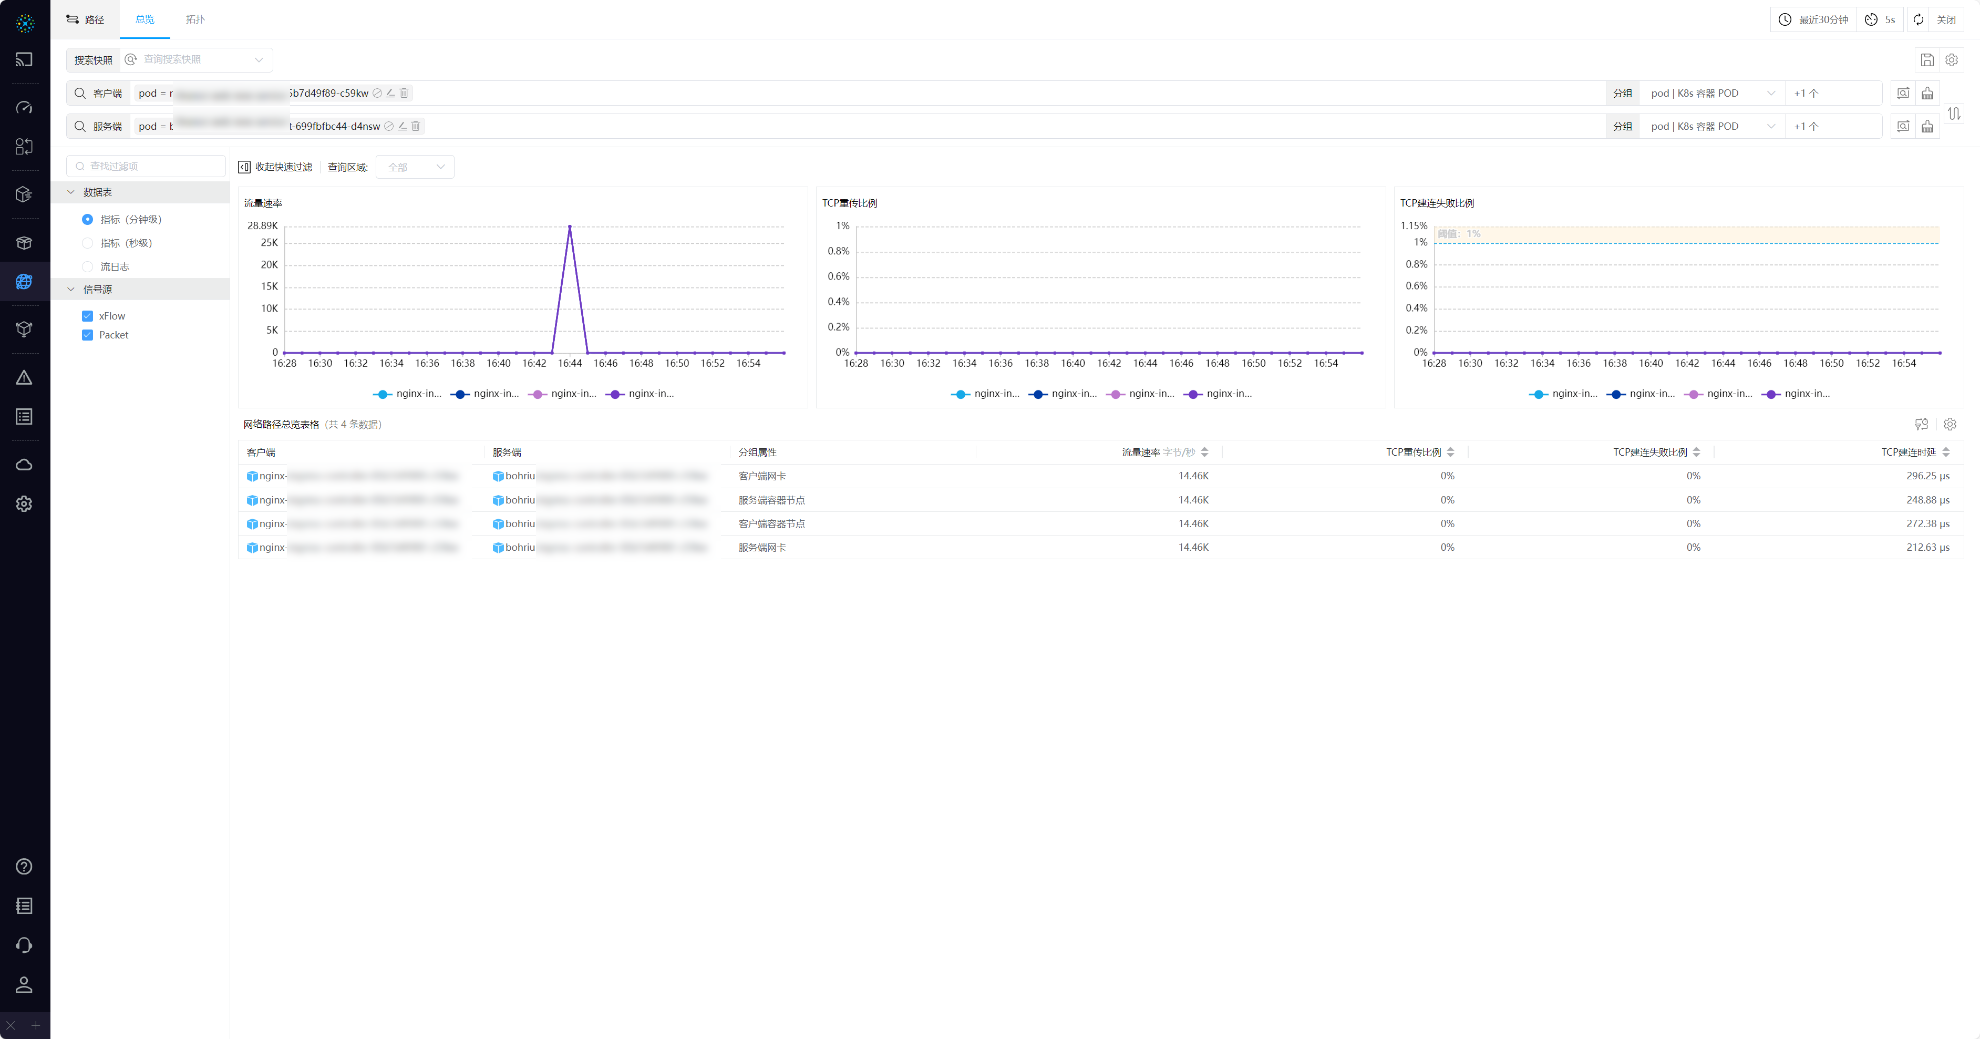Collapse the 数据表 section
This screenshot has width=1980, height=1039.
(x=72, y=192)
